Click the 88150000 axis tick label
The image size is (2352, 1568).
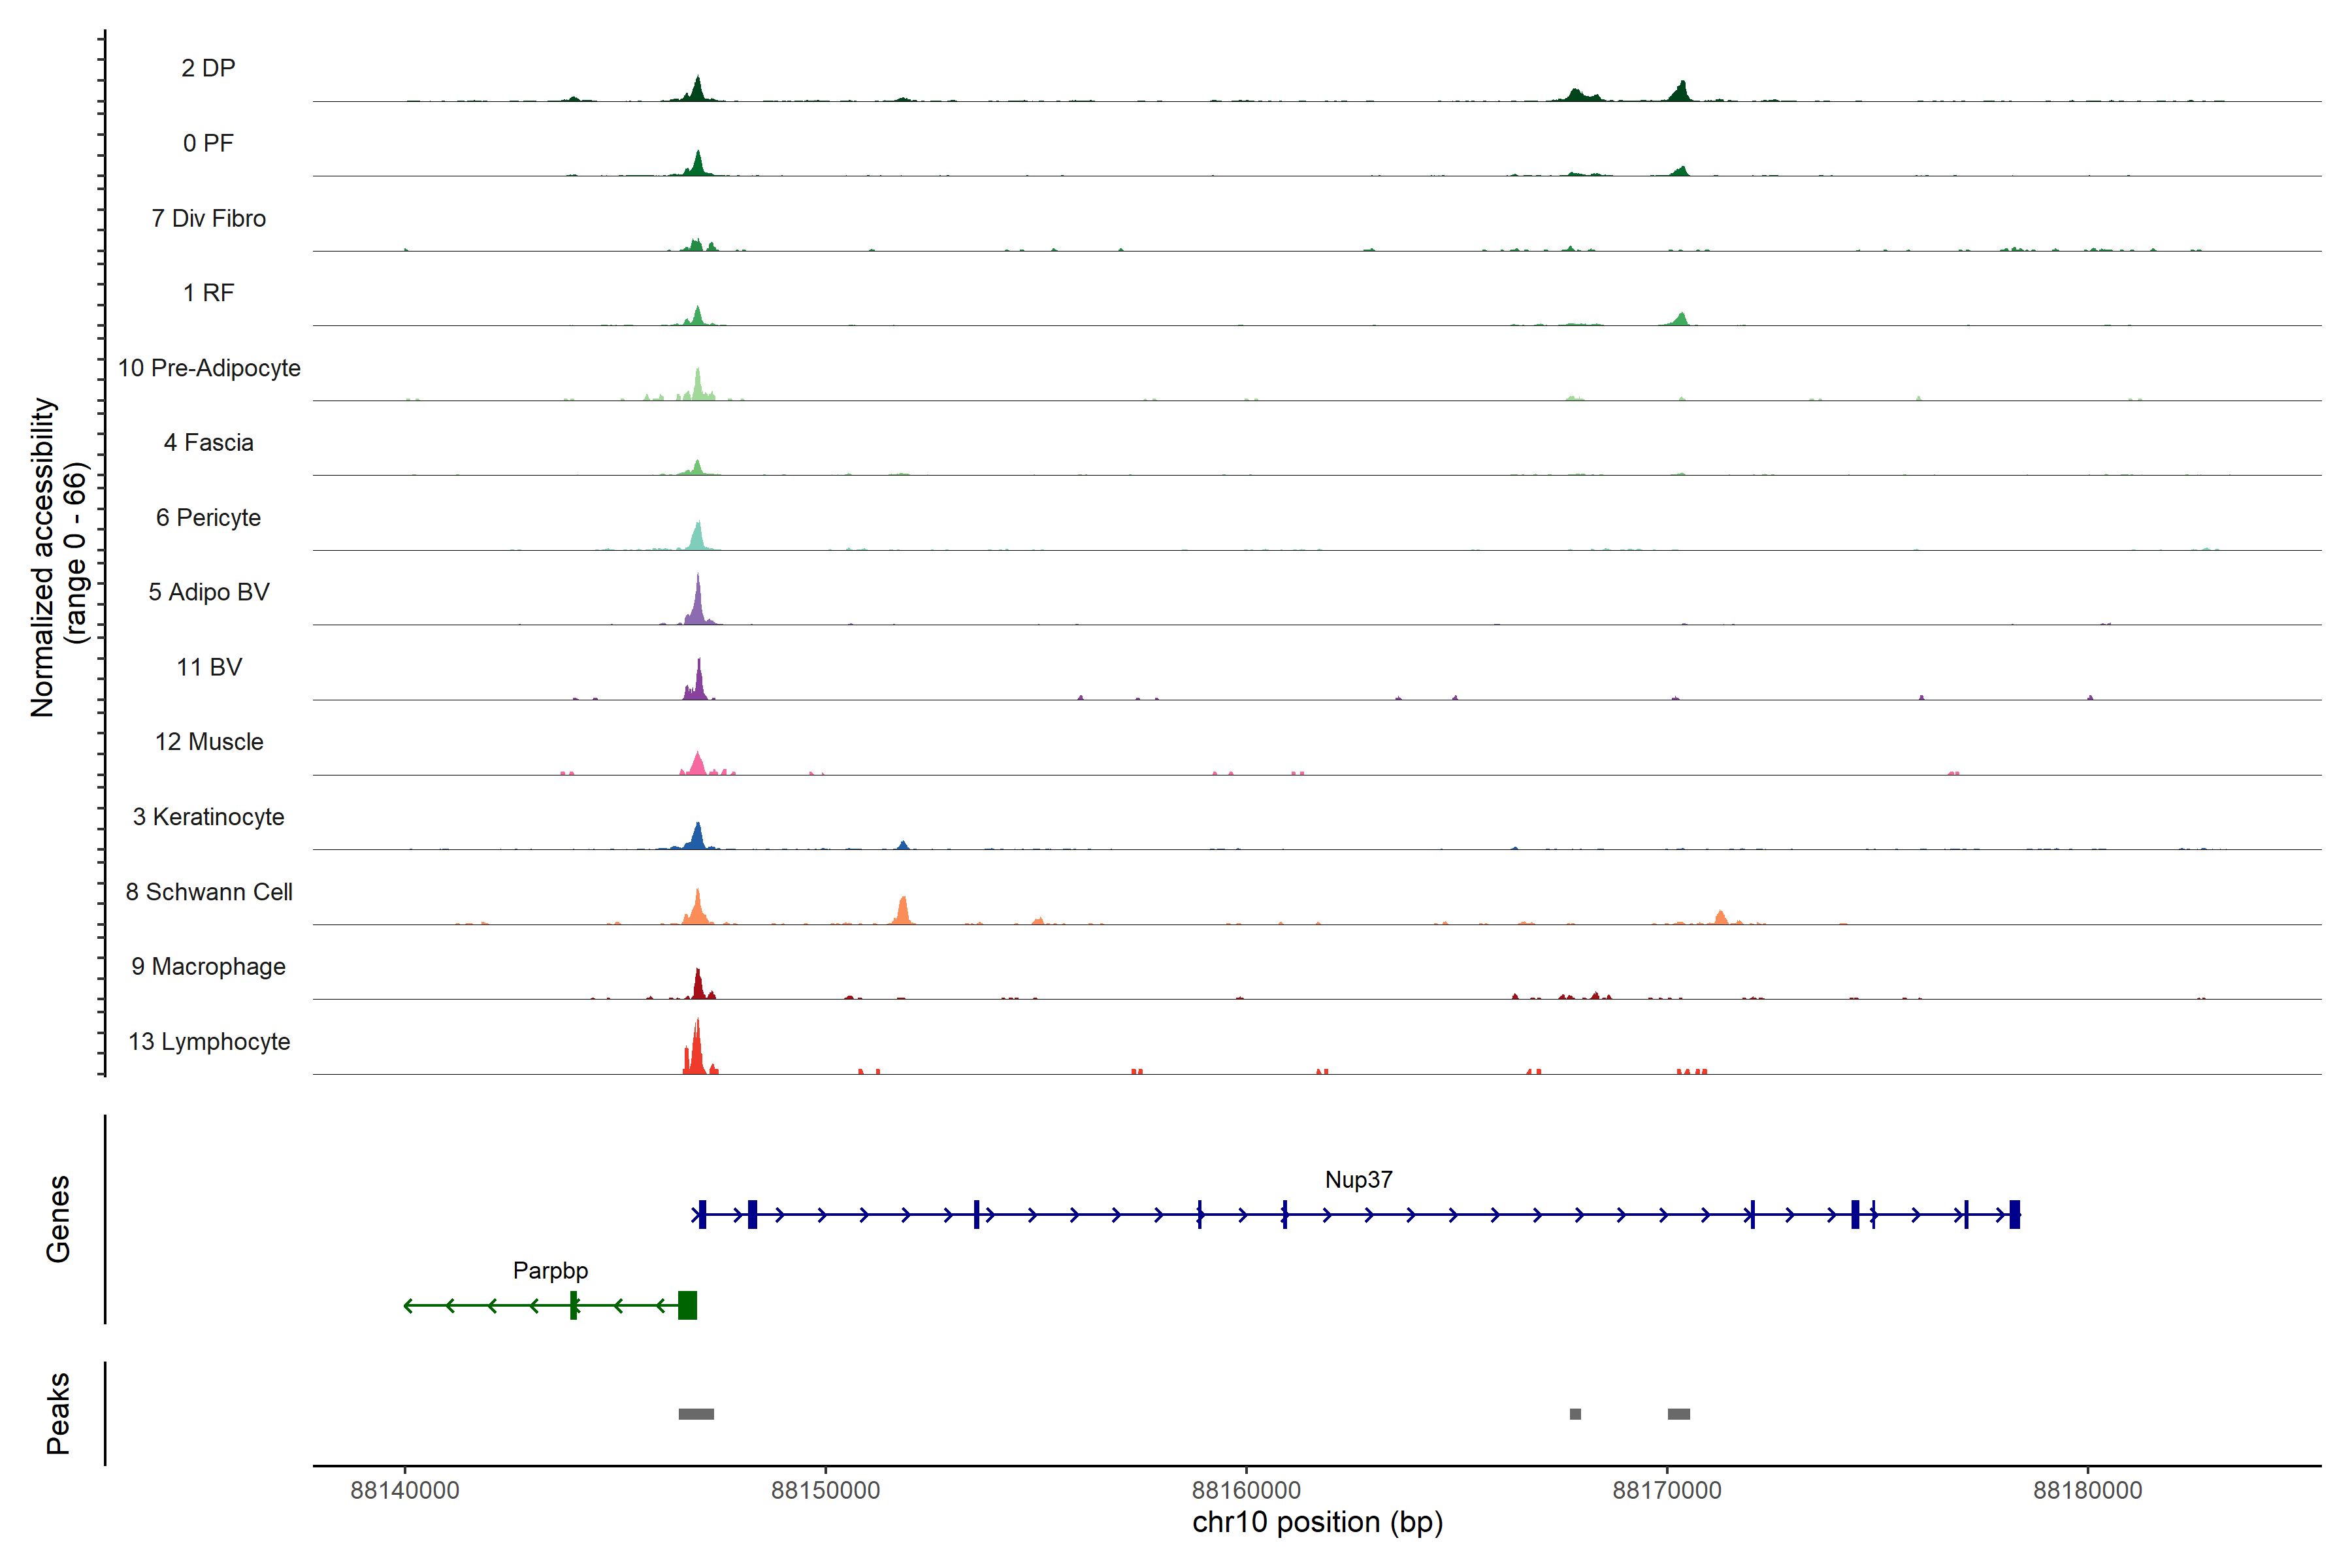pos(825,1490)
